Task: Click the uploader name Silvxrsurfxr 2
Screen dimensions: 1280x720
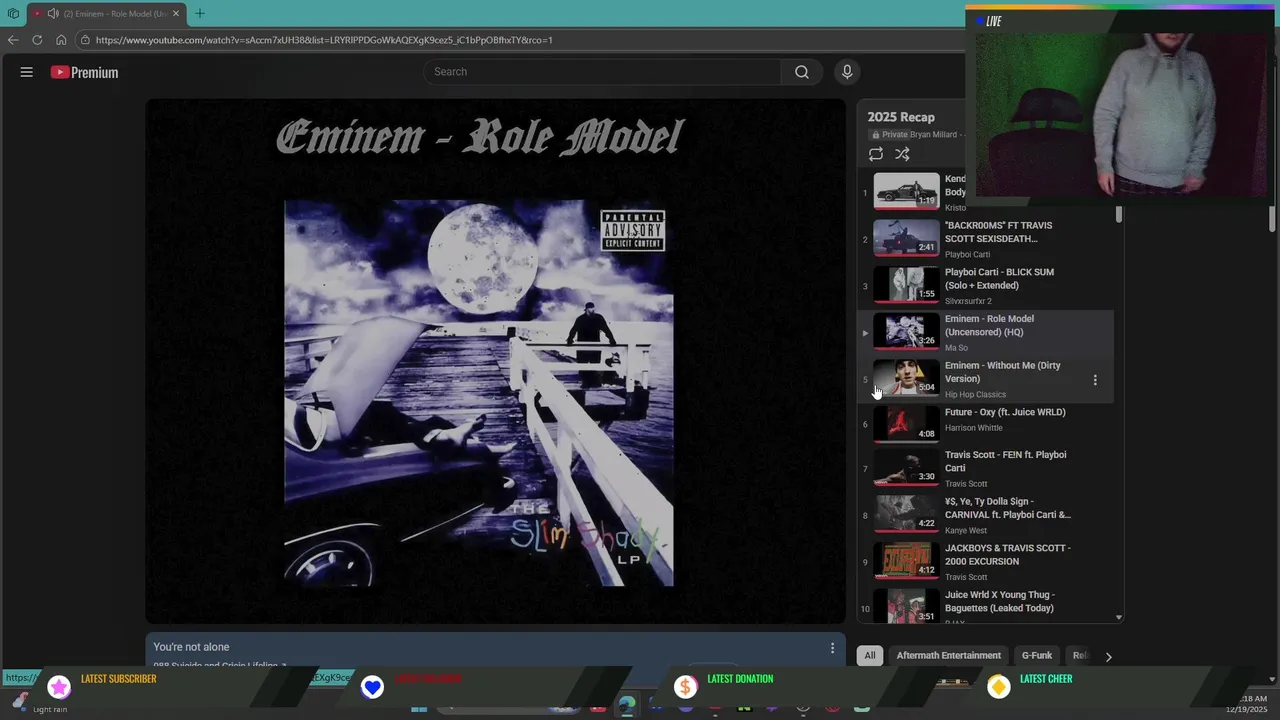Action: tap(968, 301)
